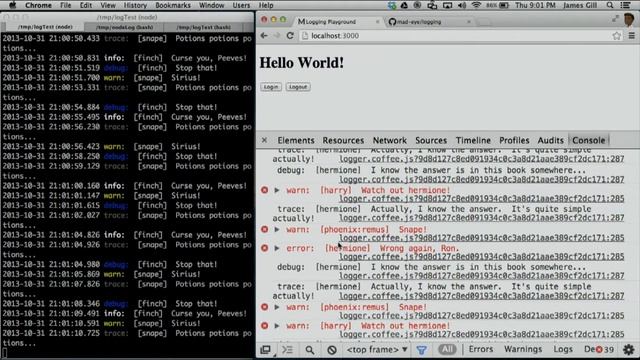This screenshot has height=360, width=640.
Task: Click the clock Thu 9:01 PM
Action: tap(535, 5)
